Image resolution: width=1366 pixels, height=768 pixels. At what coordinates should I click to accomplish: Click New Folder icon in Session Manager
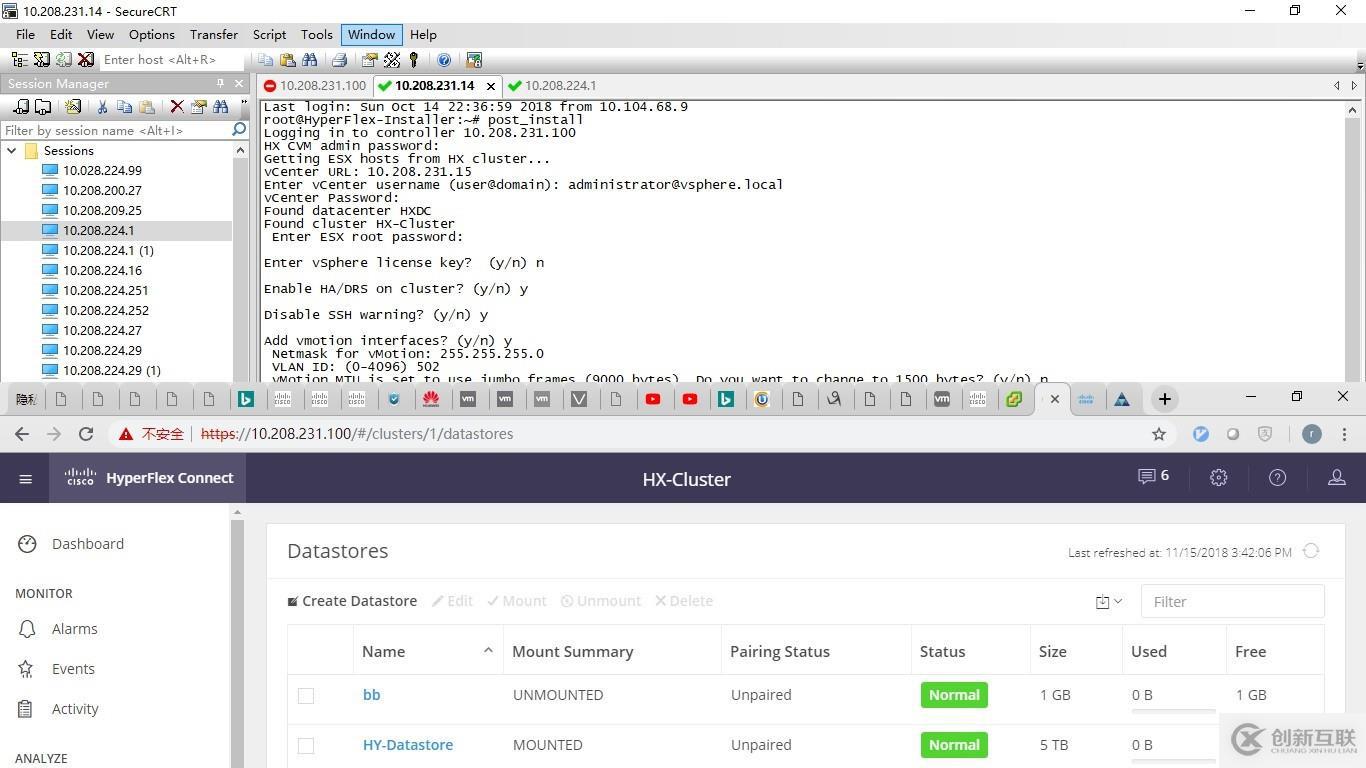tap(43, 106)
